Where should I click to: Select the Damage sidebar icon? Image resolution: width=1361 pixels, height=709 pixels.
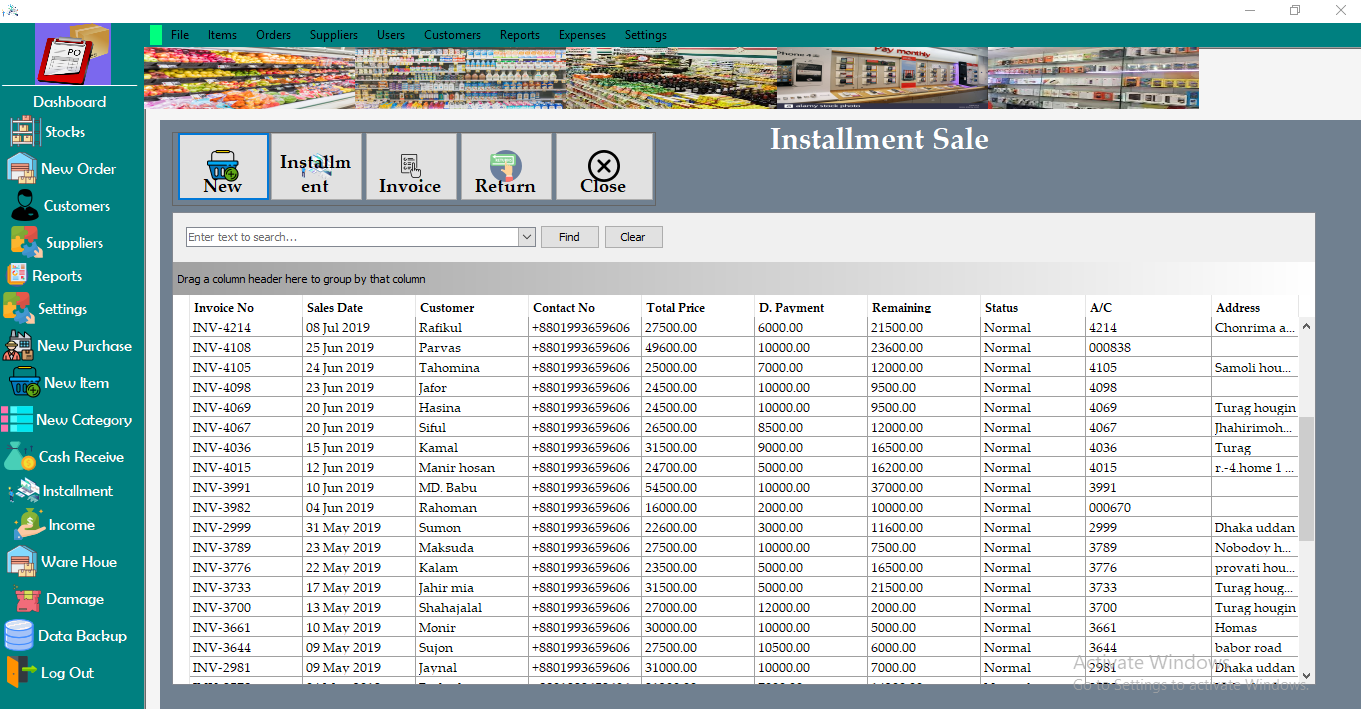71,598
